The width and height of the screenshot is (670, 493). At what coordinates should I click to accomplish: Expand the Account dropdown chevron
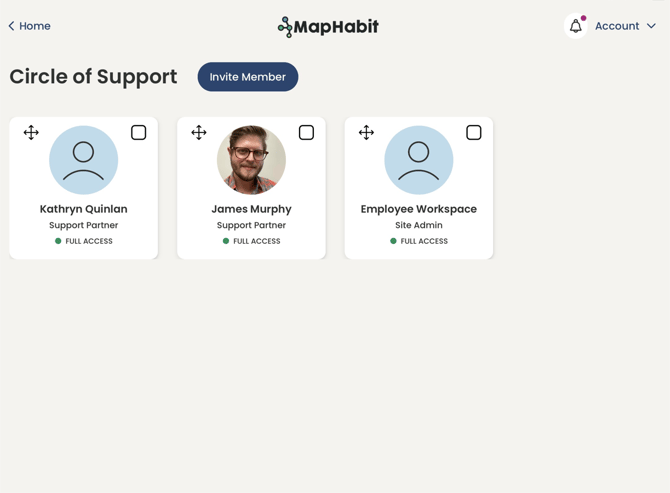[x=651, y=27]
